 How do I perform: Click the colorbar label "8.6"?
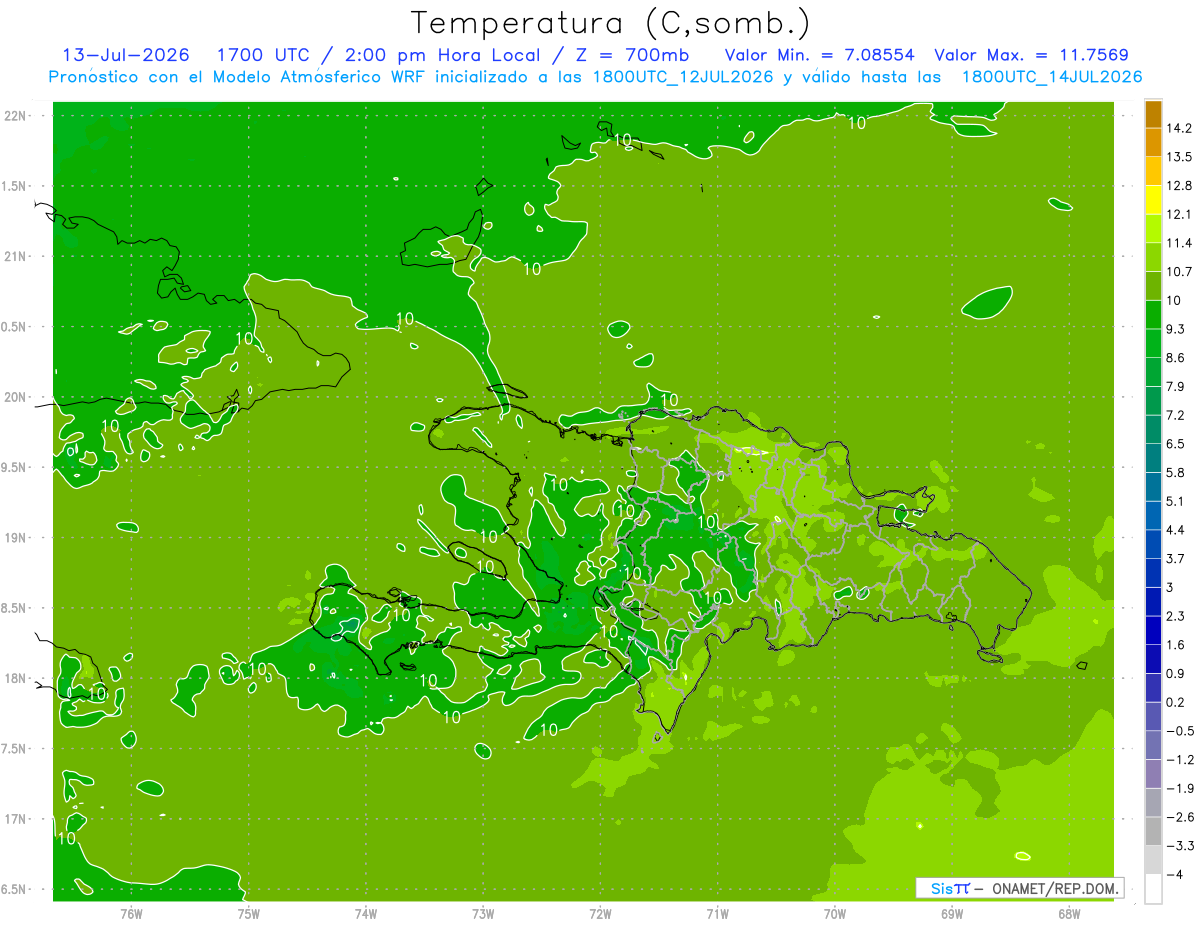[x=1176, y=358]
